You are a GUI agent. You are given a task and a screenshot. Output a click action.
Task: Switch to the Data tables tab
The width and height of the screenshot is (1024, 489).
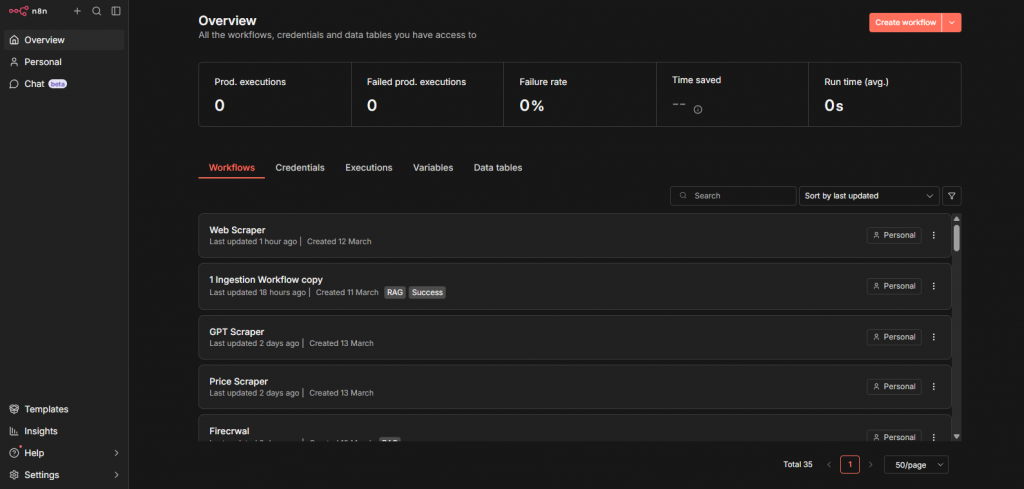498,168
